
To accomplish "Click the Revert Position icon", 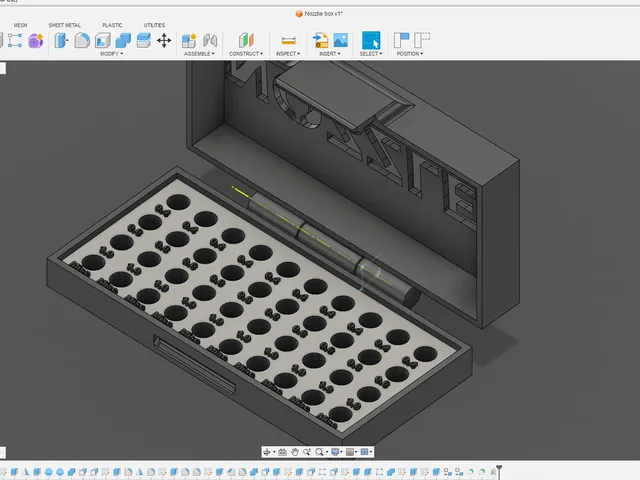I will tap(422, 40).
